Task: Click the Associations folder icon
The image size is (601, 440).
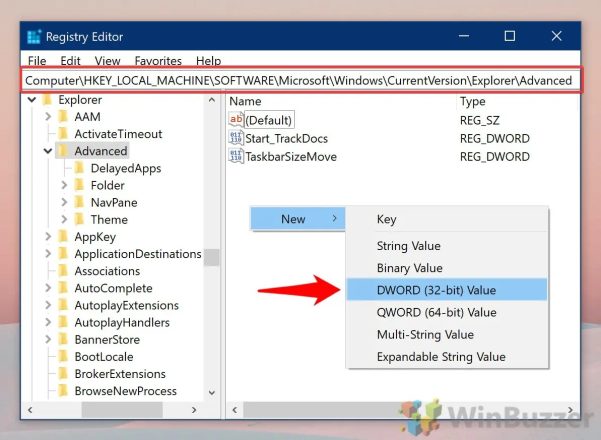Action: coord(63,271)
